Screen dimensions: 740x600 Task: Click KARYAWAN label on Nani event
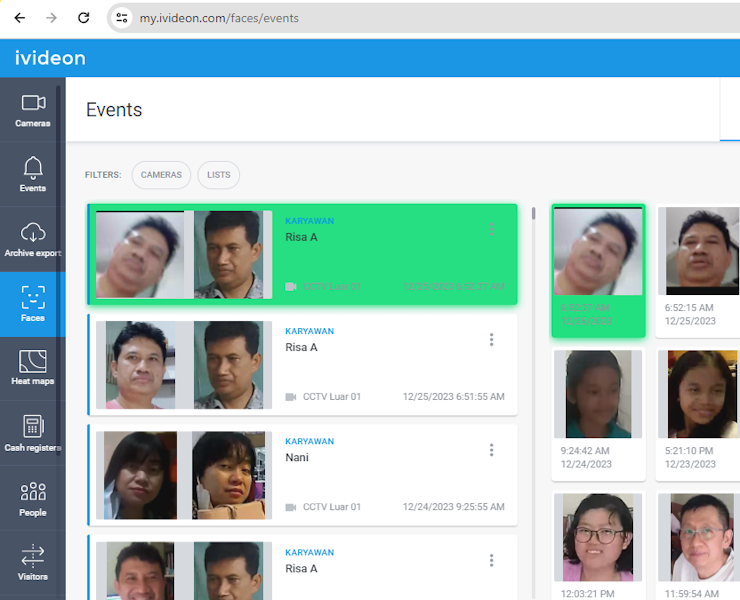[310, 441]
